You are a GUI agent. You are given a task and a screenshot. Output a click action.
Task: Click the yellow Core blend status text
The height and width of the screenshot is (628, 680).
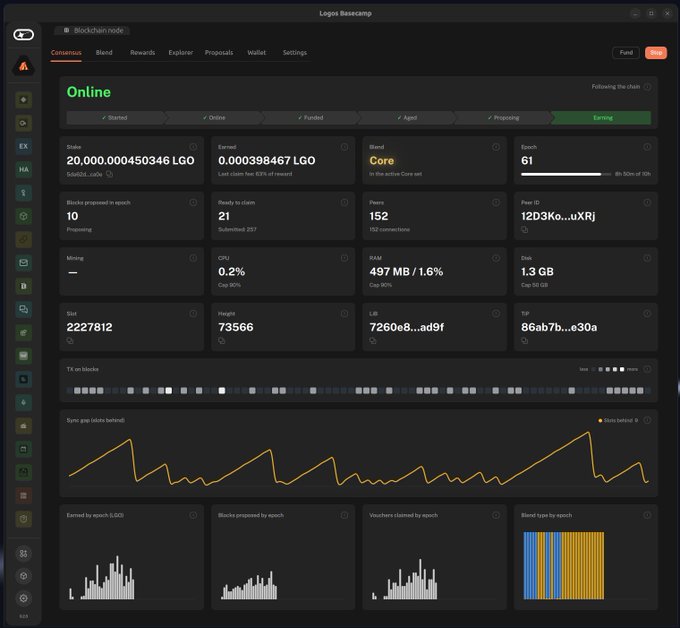[x=382, y=160]
